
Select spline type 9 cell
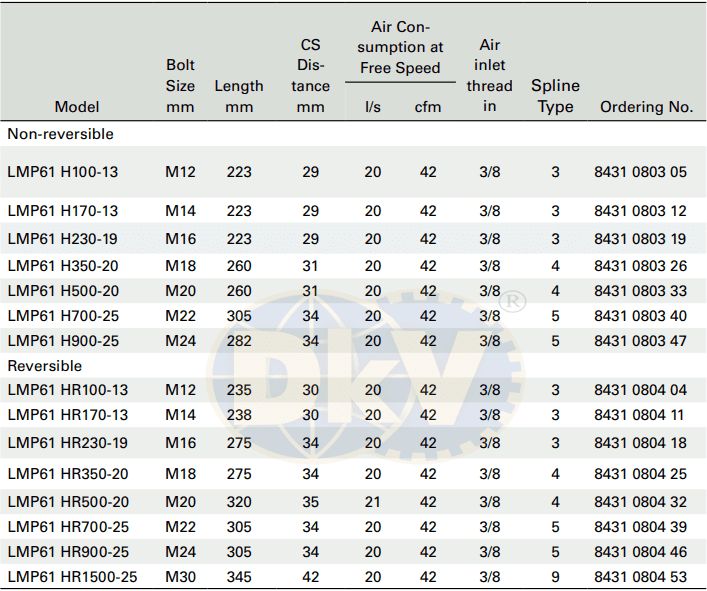pos(555,576)
